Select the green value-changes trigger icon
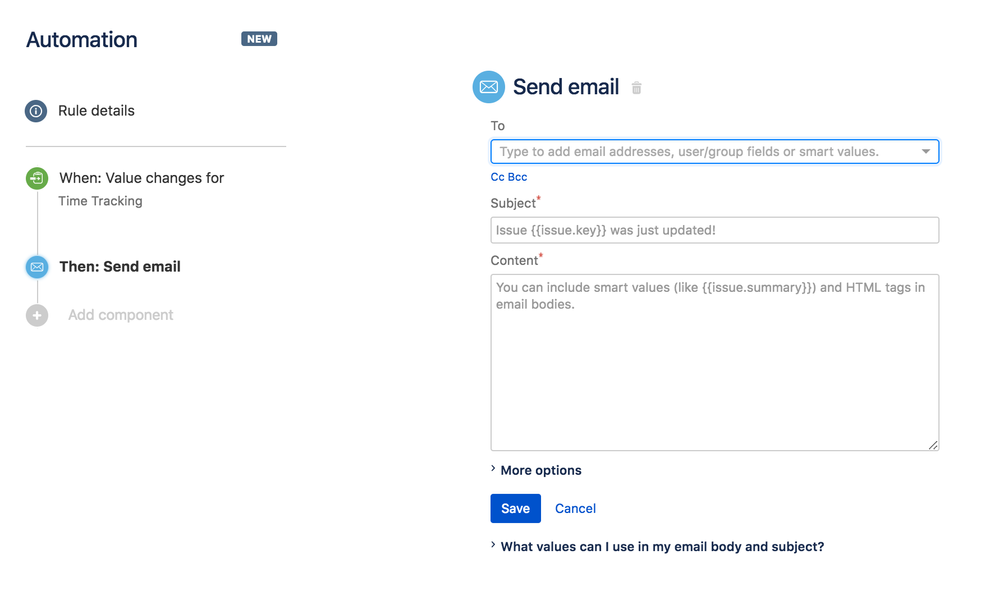This screenshot has width=999, height=596. [x=36, y=178]
